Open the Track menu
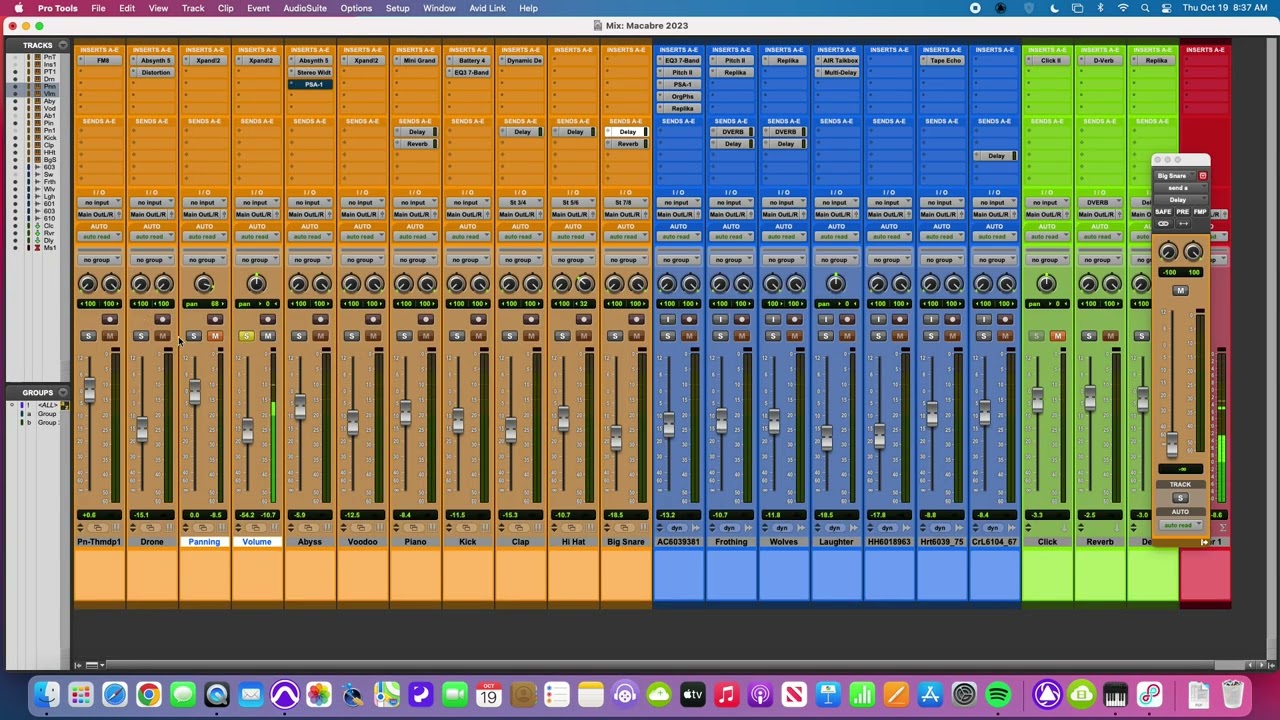Image resolution: width=1280 pixels, height=720 pixels. click(x=193, y=8)
